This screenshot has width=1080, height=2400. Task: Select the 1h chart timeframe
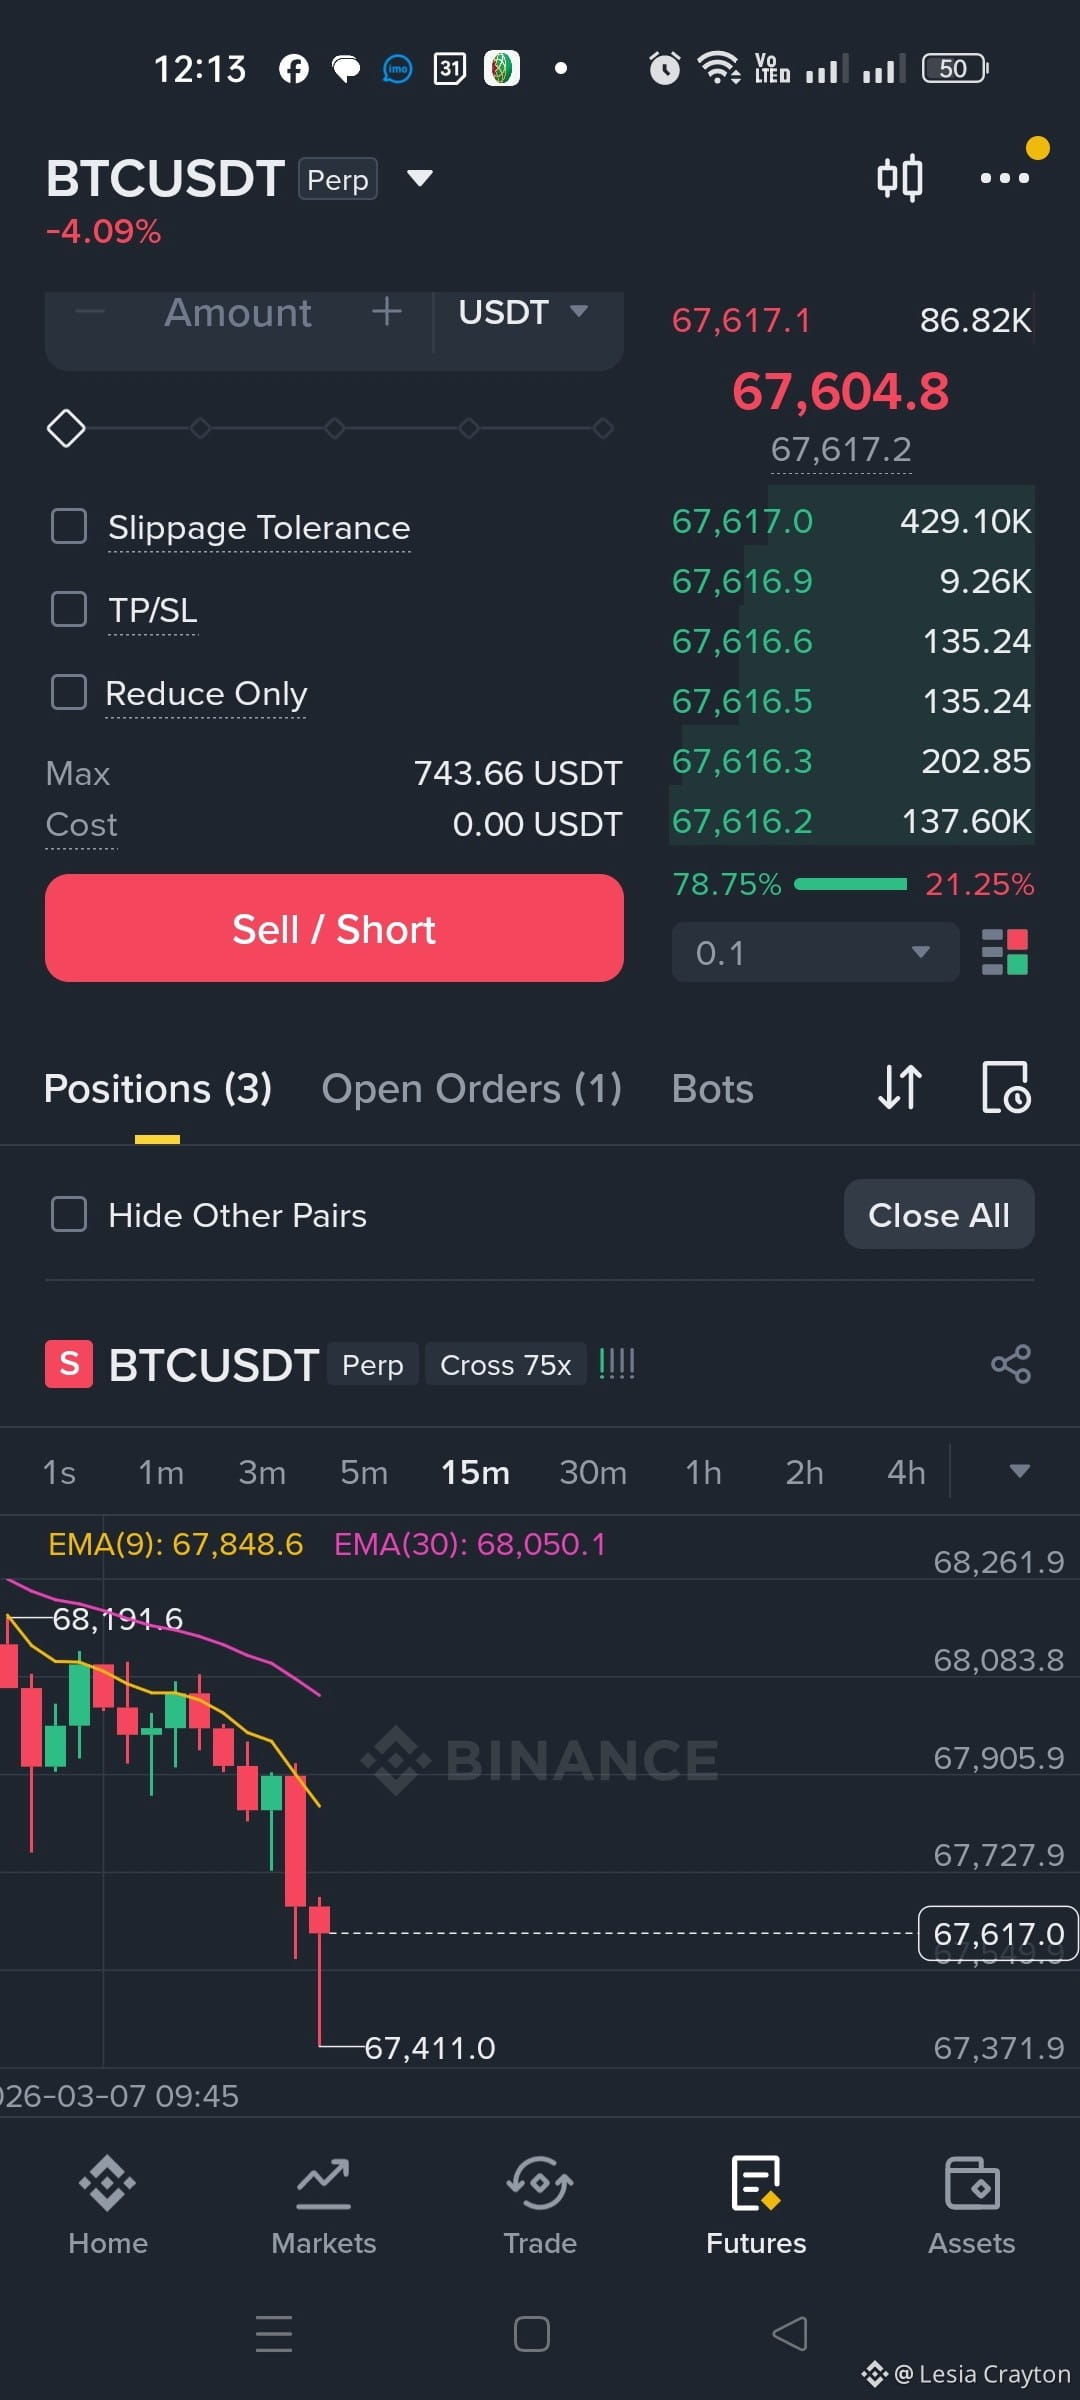(x=703, y=1472)
